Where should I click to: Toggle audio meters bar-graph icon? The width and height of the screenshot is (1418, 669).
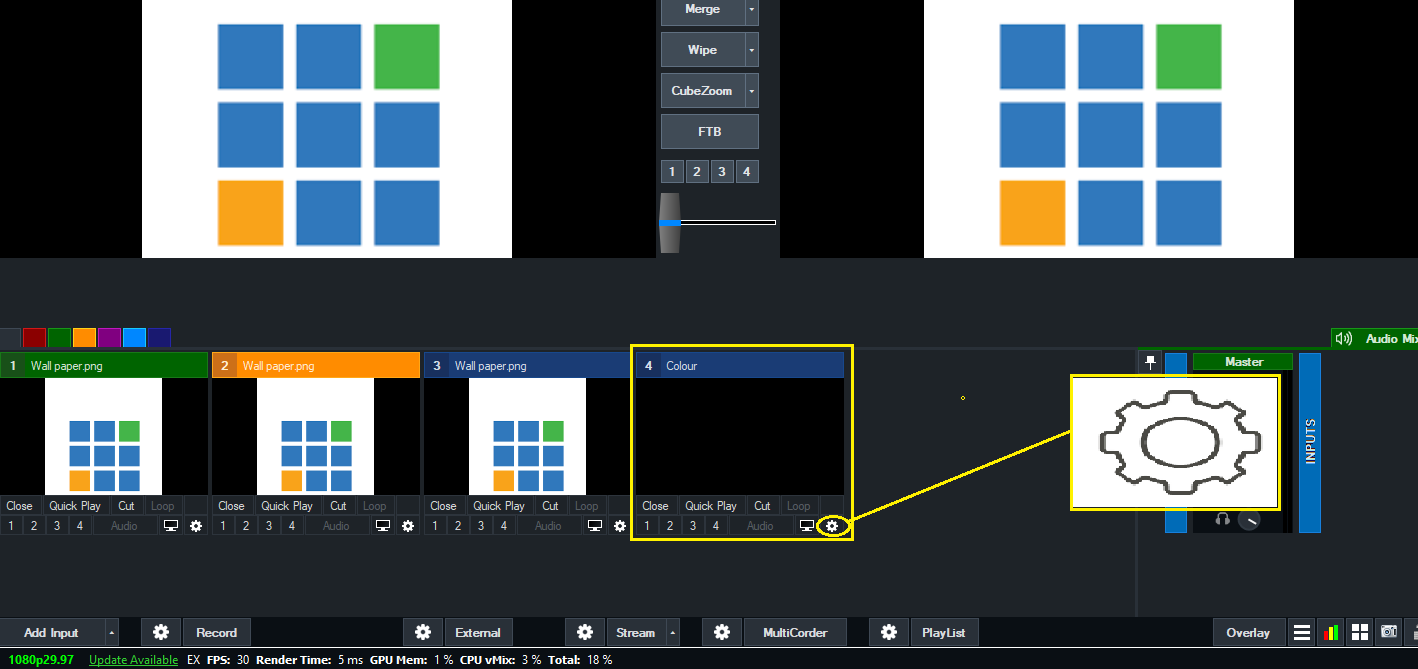click(1331, 632)
